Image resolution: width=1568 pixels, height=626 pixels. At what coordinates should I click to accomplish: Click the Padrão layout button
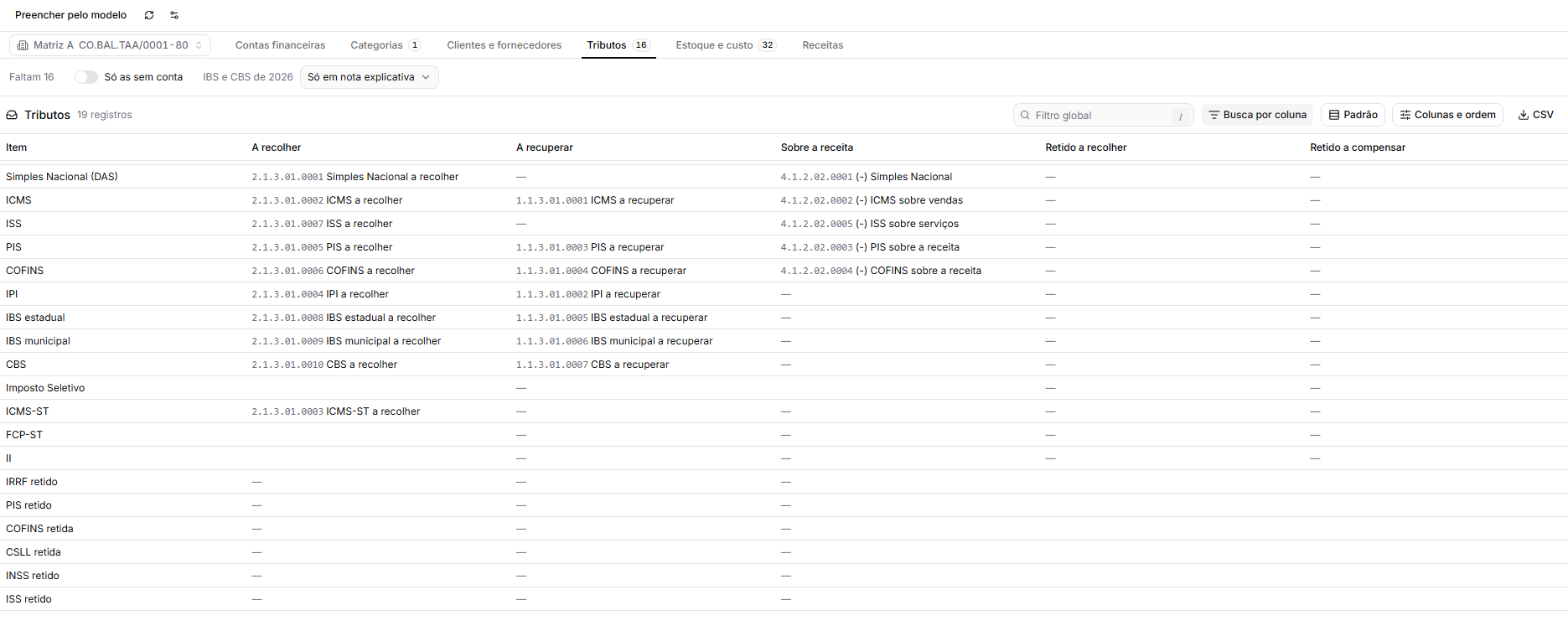coord(1353,115)
